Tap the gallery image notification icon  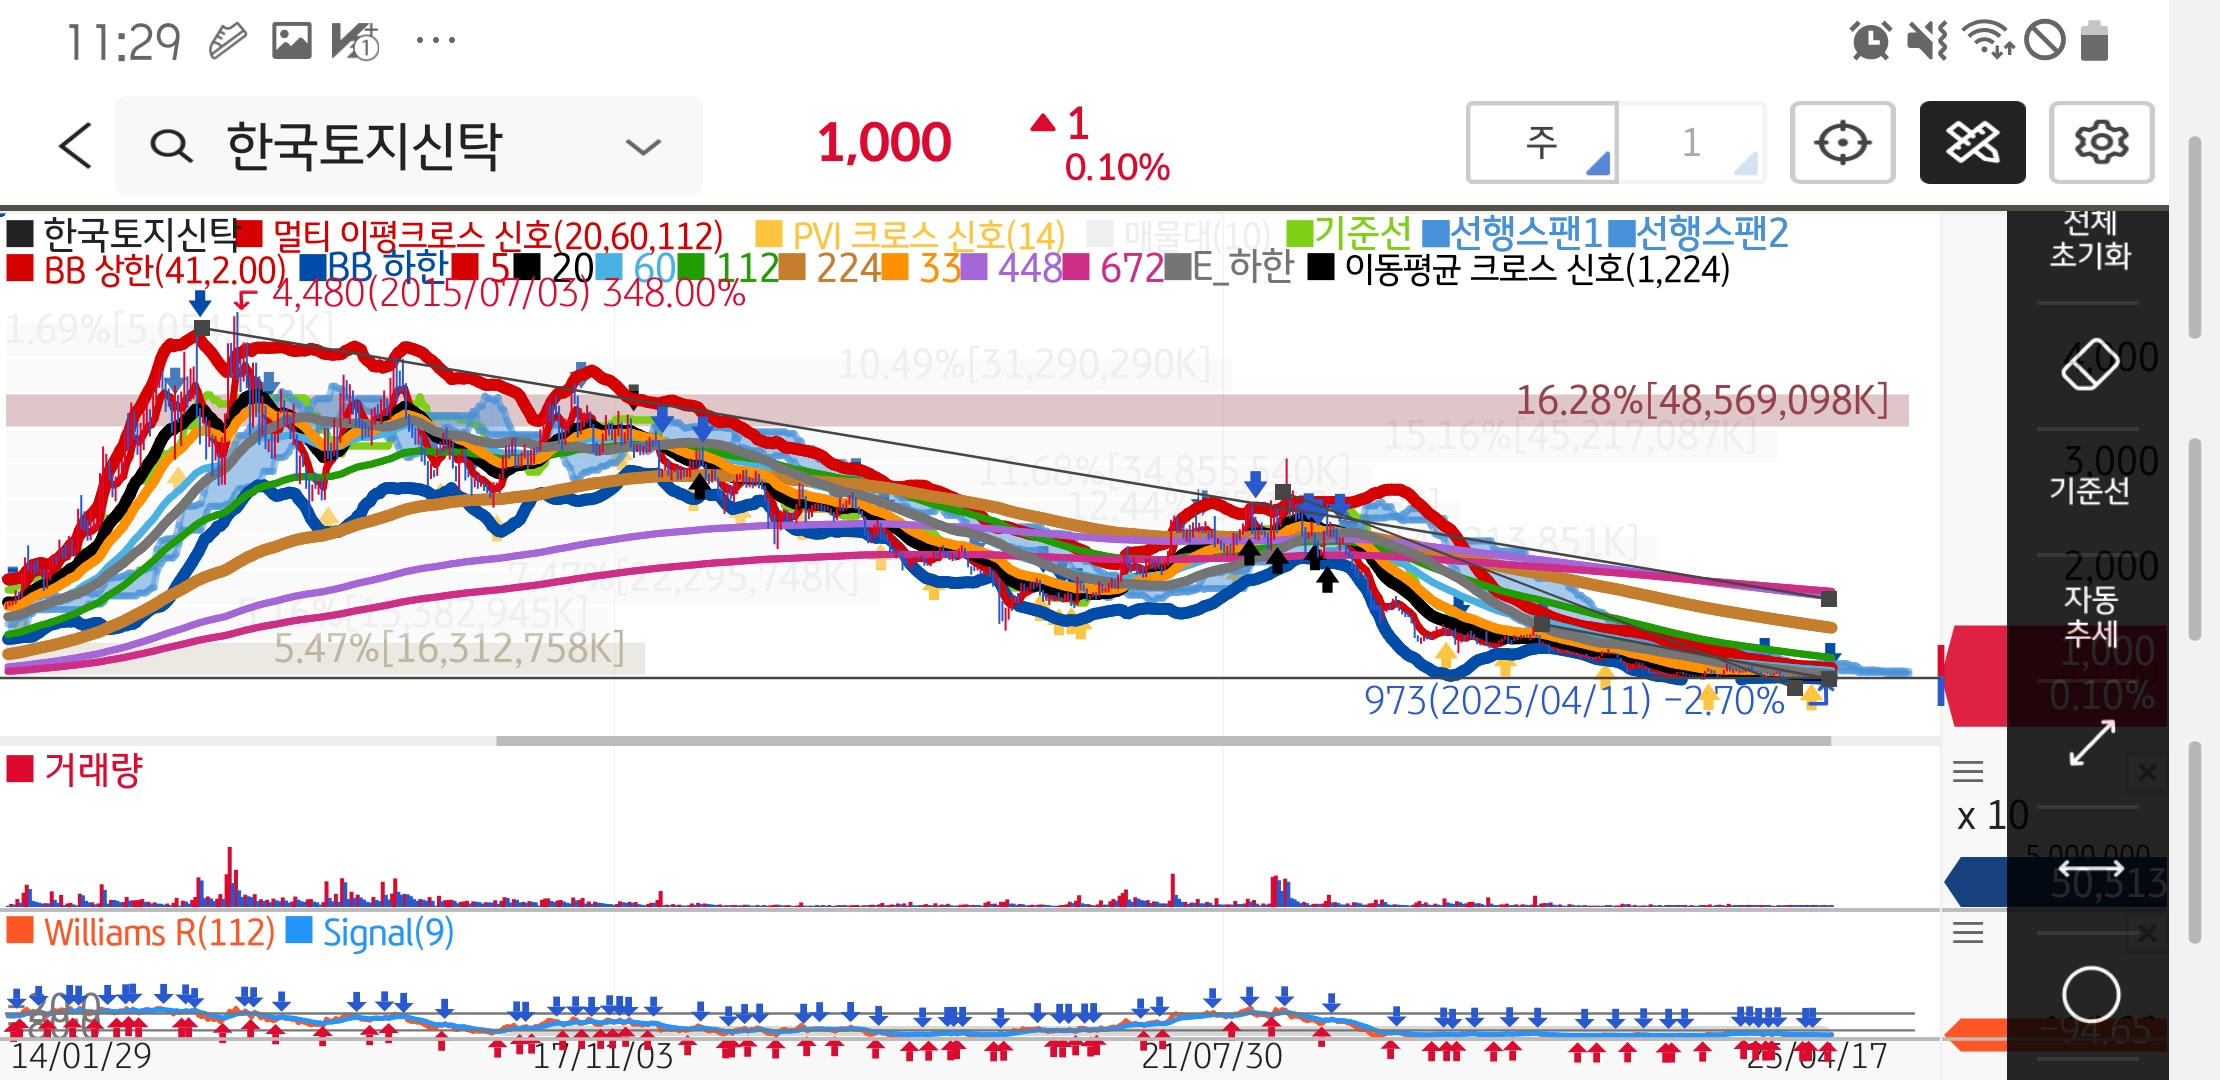click(x=292, y=41)
